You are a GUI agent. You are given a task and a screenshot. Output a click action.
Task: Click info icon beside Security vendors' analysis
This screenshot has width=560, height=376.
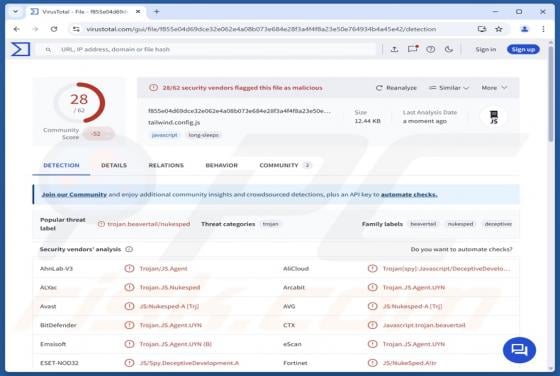(129, 249)
